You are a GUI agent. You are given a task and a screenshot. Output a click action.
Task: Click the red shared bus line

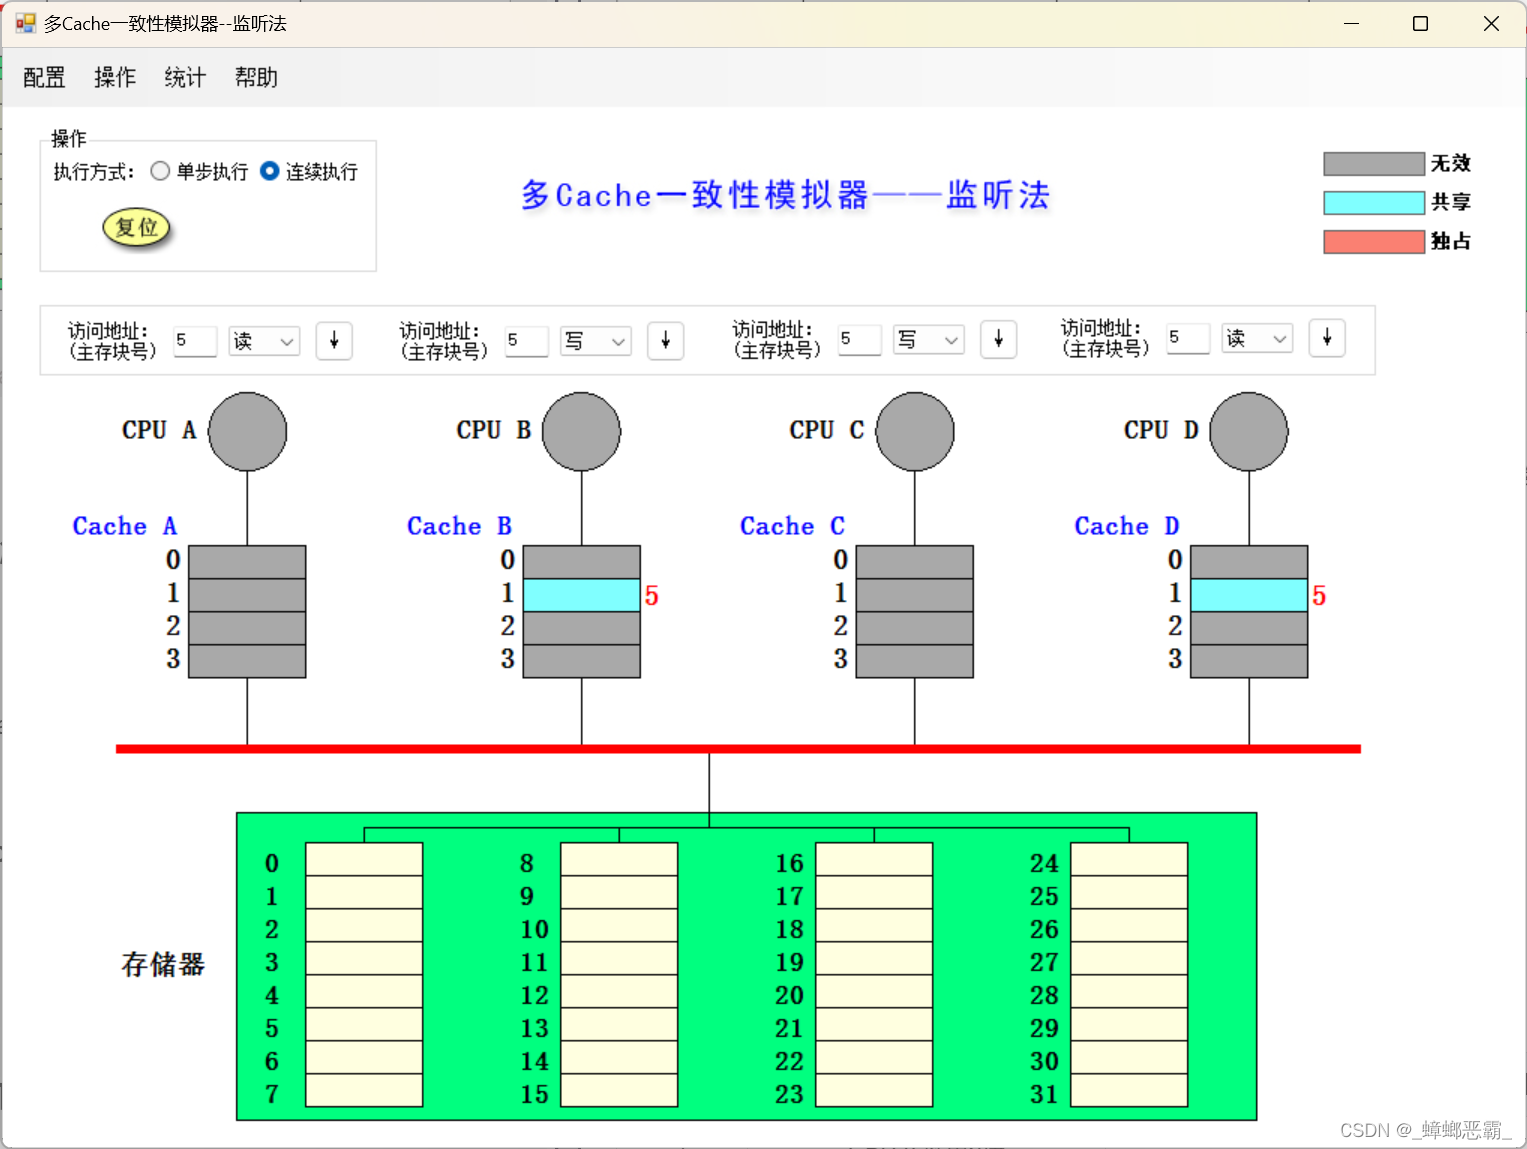738,748
